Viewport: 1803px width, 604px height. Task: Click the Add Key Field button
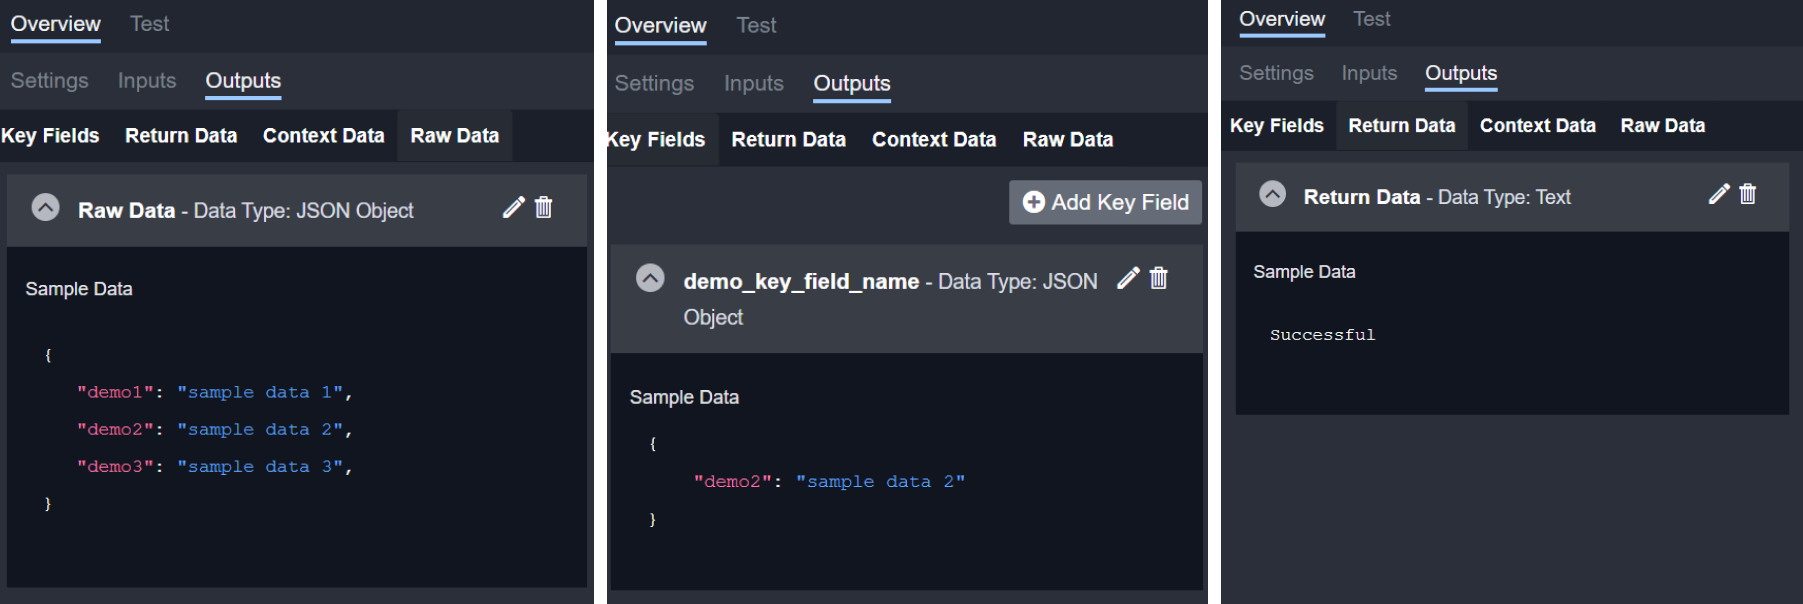pos(1105,203)
